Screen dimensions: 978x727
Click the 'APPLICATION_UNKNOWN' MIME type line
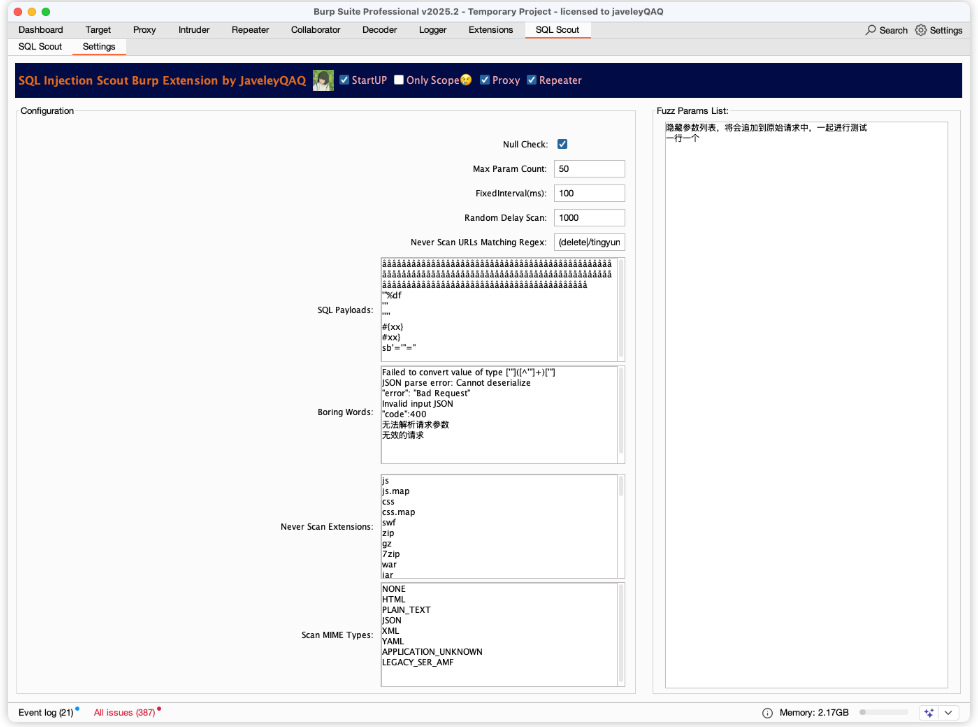coord(432,652)
